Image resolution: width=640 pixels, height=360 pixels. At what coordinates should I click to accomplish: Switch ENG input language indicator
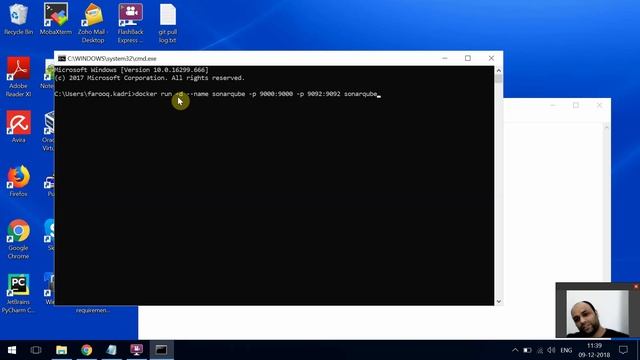(566, 350)
